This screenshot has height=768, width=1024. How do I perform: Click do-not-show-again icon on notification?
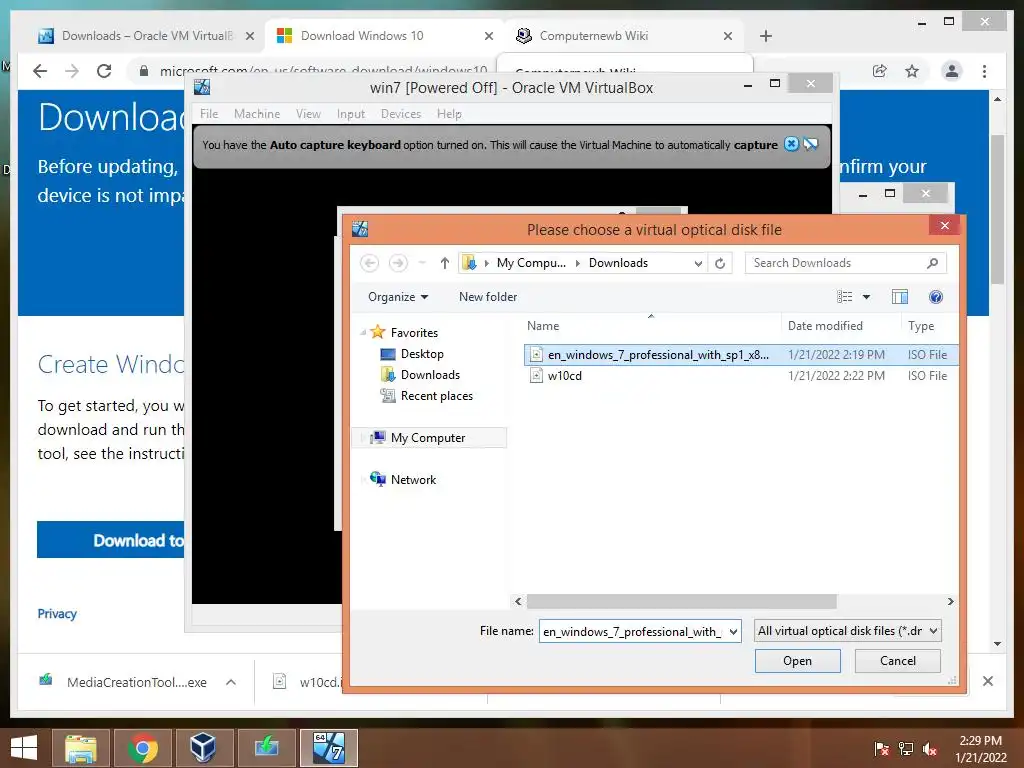click(810, 144)
